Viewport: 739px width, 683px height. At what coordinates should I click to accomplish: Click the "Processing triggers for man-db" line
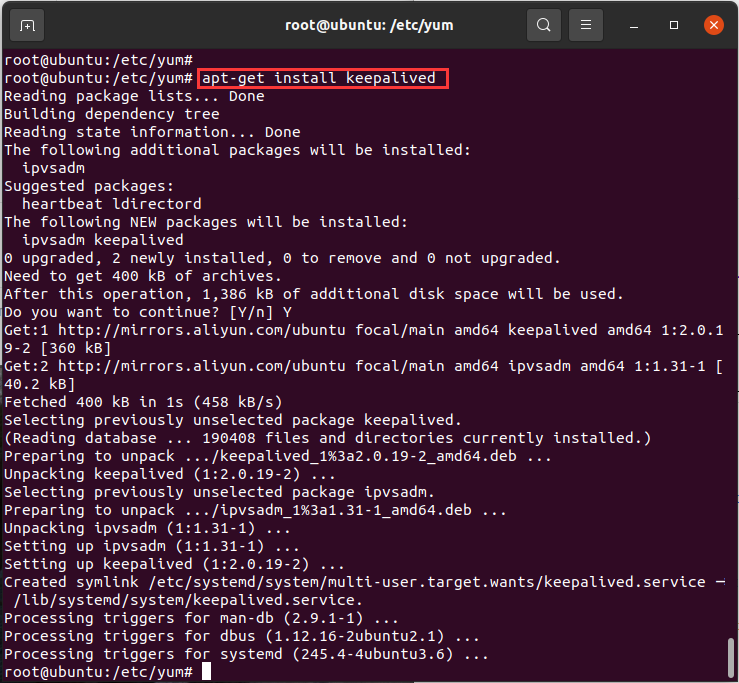click(x=201, y=618)
